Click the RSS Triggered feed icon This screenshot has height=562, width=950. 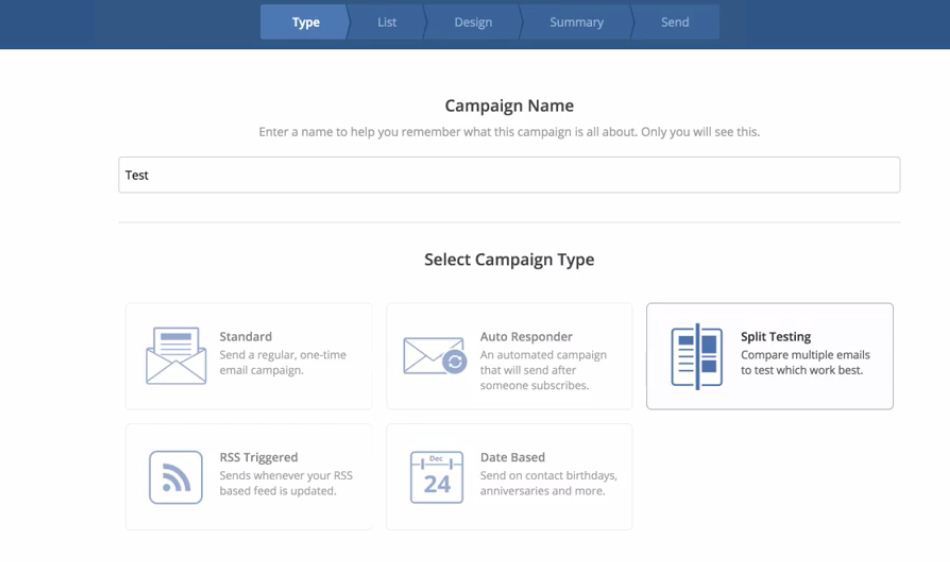pos(176,477)
